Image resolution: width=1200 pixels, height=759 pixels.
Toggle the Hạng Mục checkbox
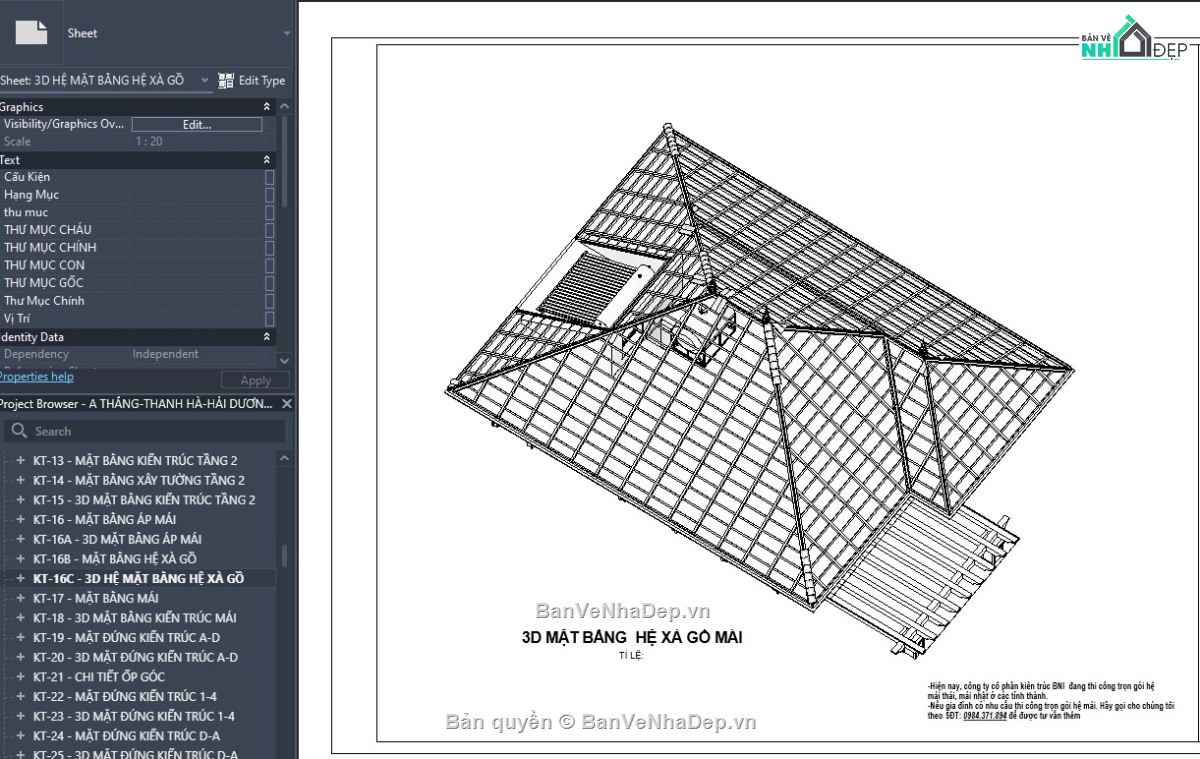tap(269, 195)
